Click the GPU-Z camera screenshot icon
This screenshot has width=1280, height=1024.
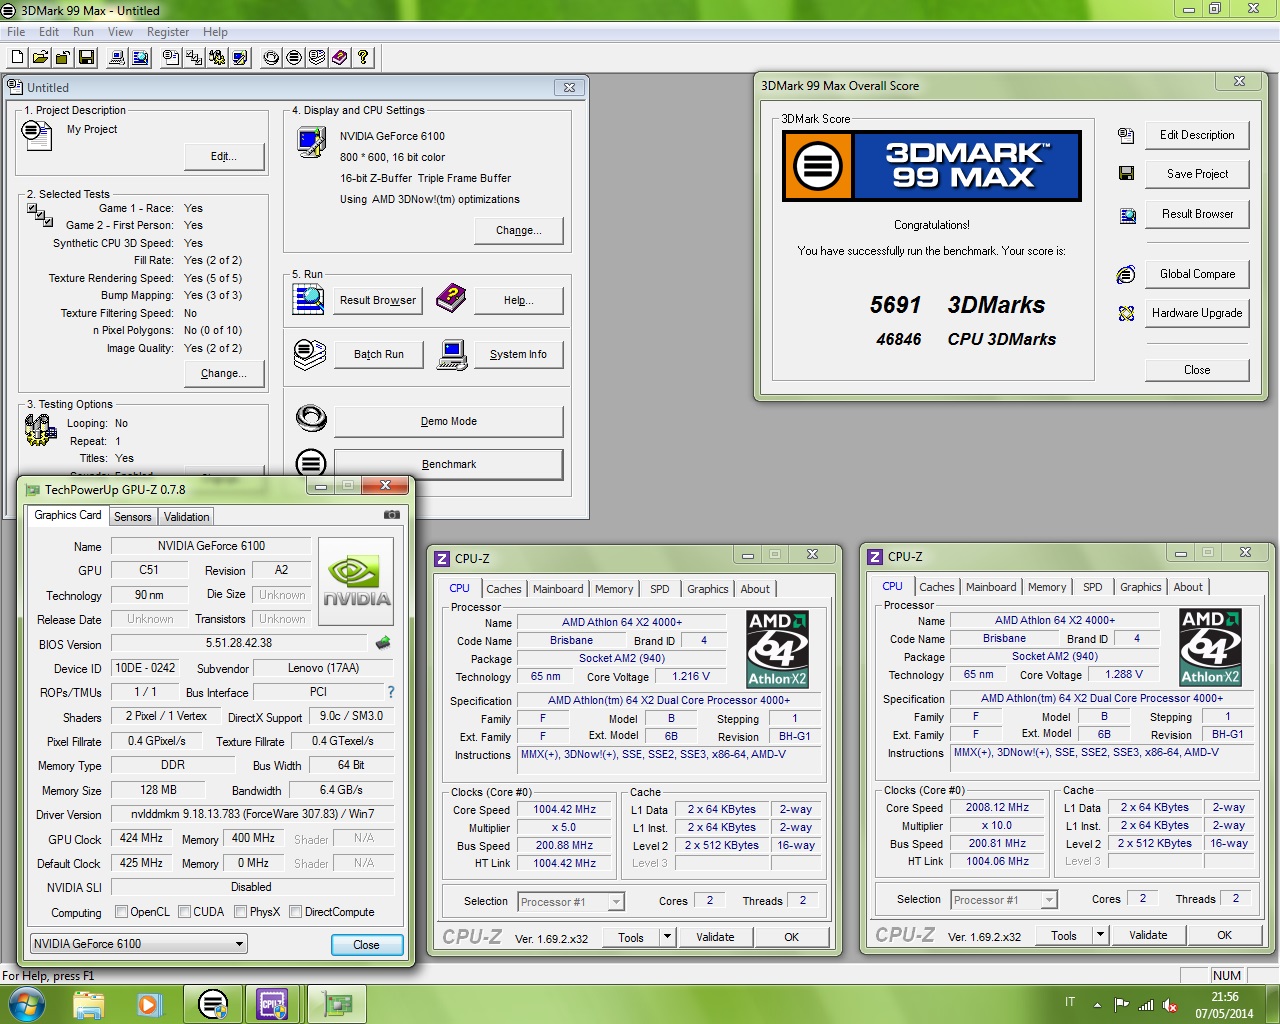(x=392, y=515)
